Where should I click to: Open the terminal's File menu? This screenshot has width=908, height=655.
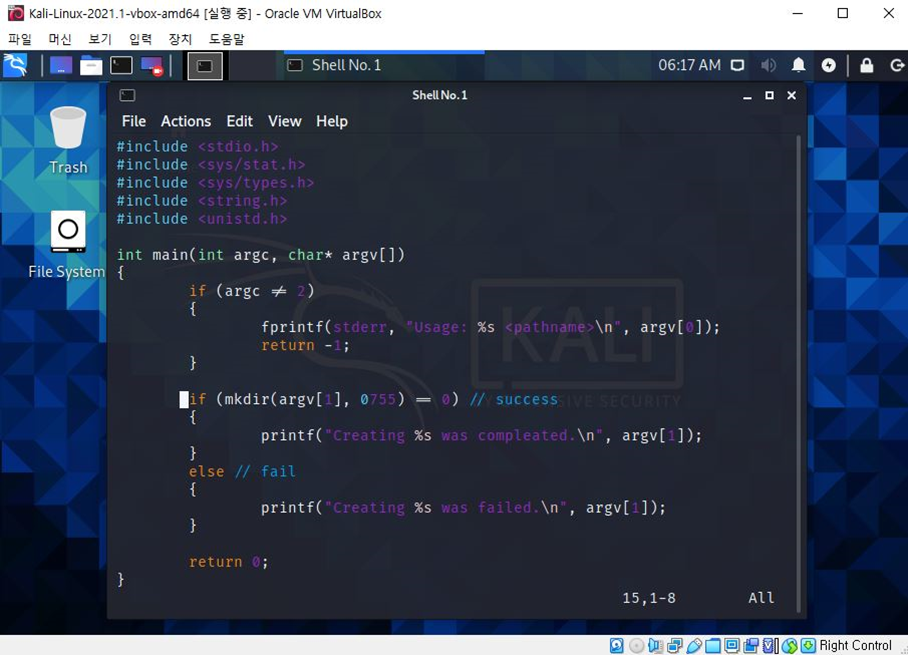134,121
